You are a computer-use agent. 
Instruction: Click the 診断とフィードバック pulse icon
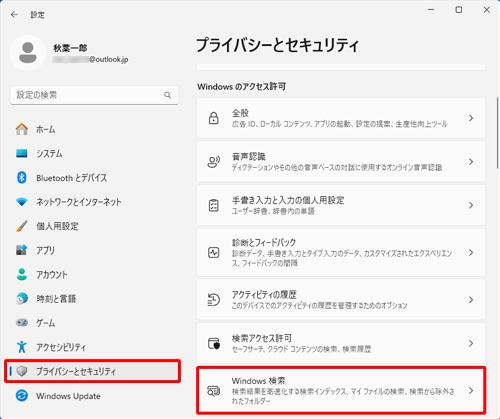[x=214, y=253]
